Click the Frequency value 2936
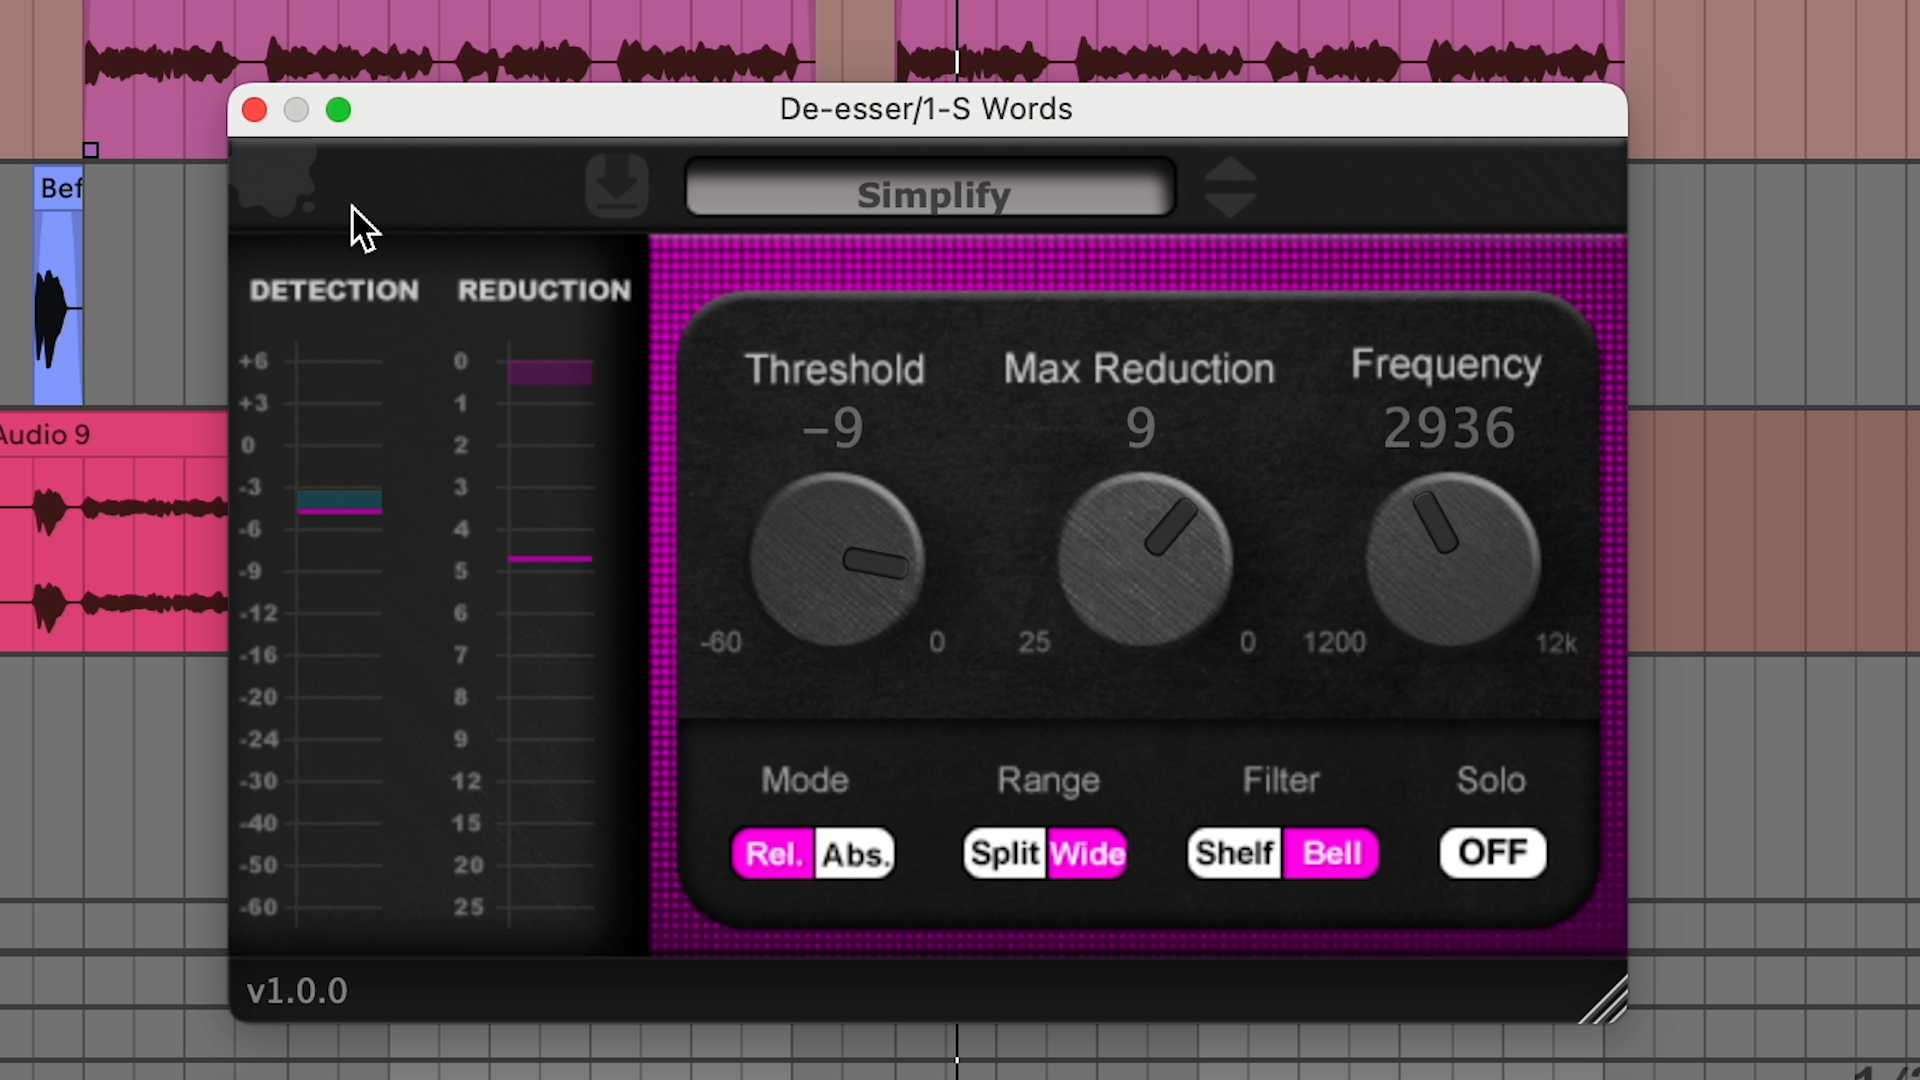The height and width of the screenshot is (1080, 1920). click(1449, 428)
